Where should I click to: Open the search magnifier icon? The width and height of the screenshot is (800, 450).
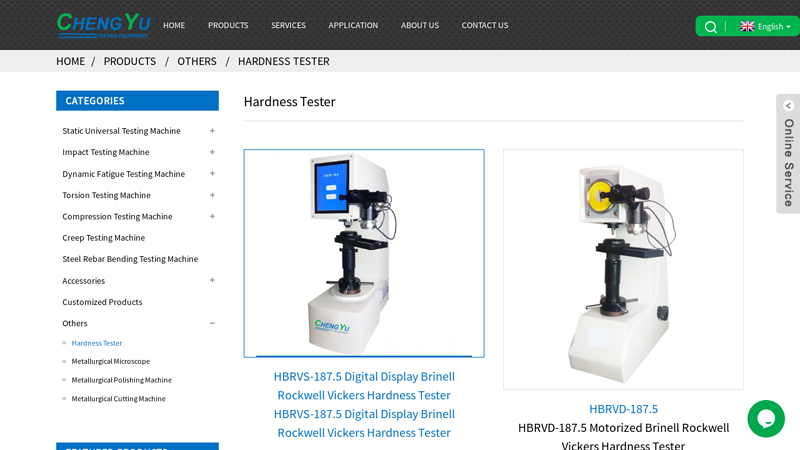(710, 27)
